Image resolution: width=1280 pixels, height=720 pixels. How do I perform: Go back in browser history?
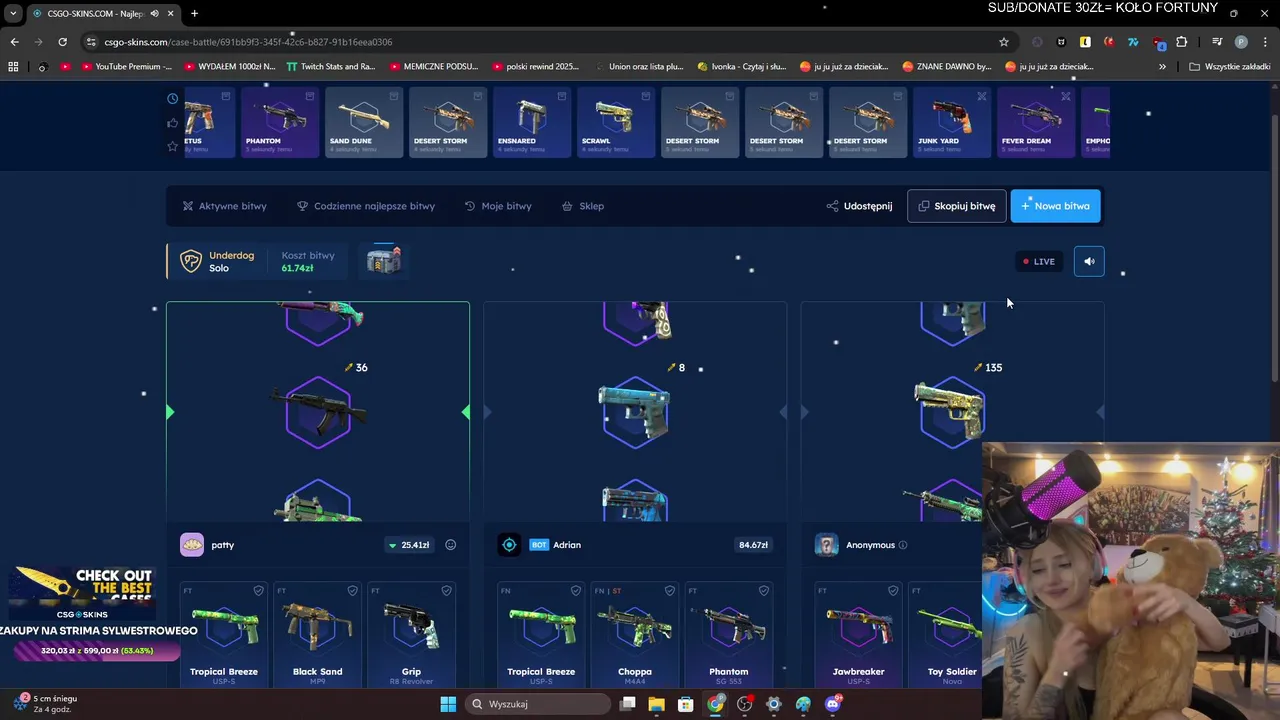pos(14,42)
